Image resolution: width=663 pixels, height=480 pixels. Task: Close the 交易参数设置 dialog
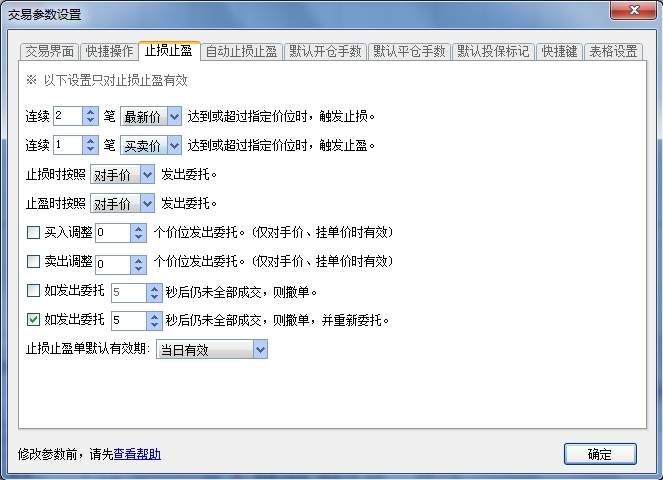click(633, 10)
